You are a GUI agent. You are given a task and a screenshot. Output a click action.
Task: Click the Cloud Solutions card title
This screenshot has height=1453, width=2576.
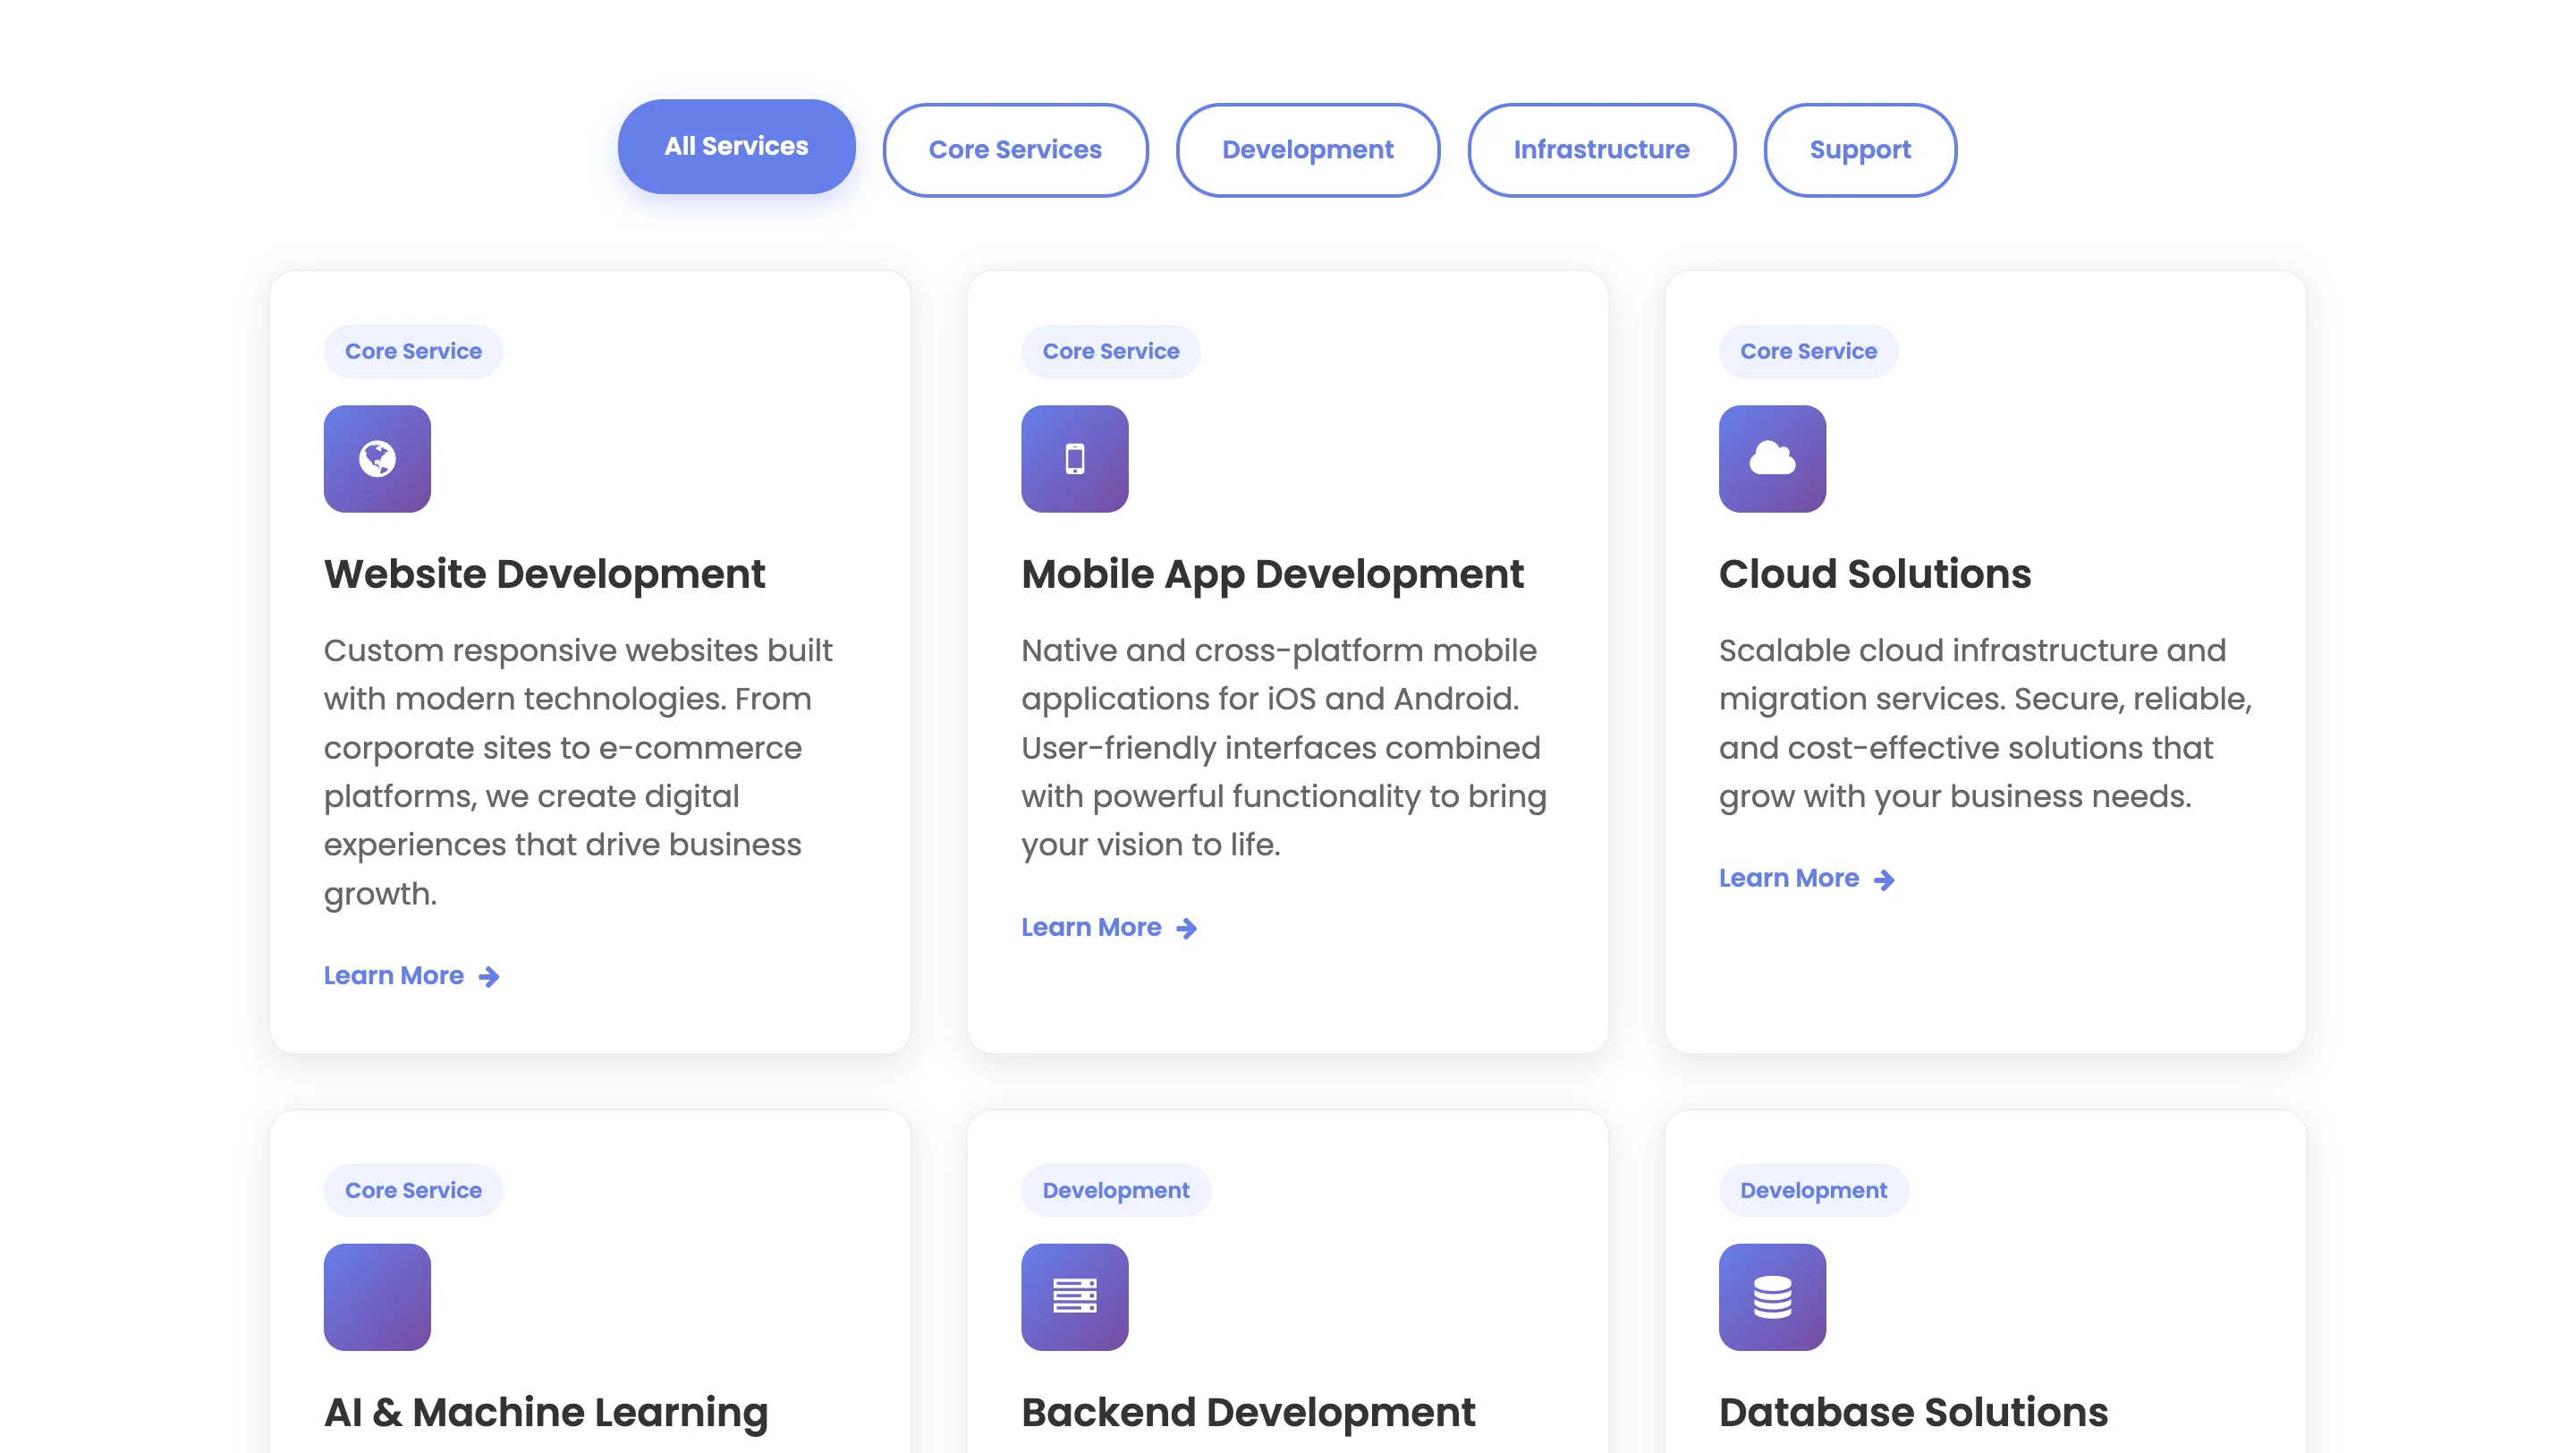coord(1874,574)
